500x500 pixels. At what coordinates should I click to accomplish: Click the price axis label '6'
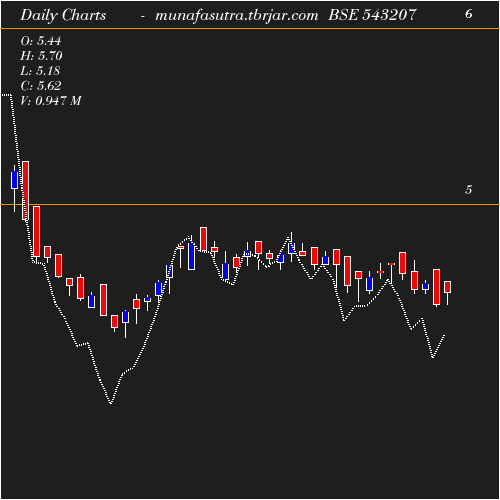[x=468, y=14]
